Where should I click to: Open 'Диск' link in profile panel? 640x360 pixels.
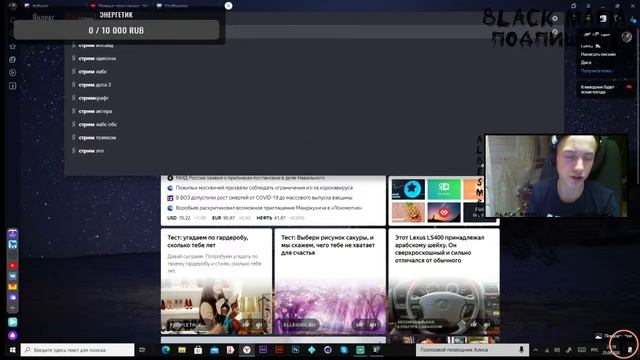coord(586,62)
